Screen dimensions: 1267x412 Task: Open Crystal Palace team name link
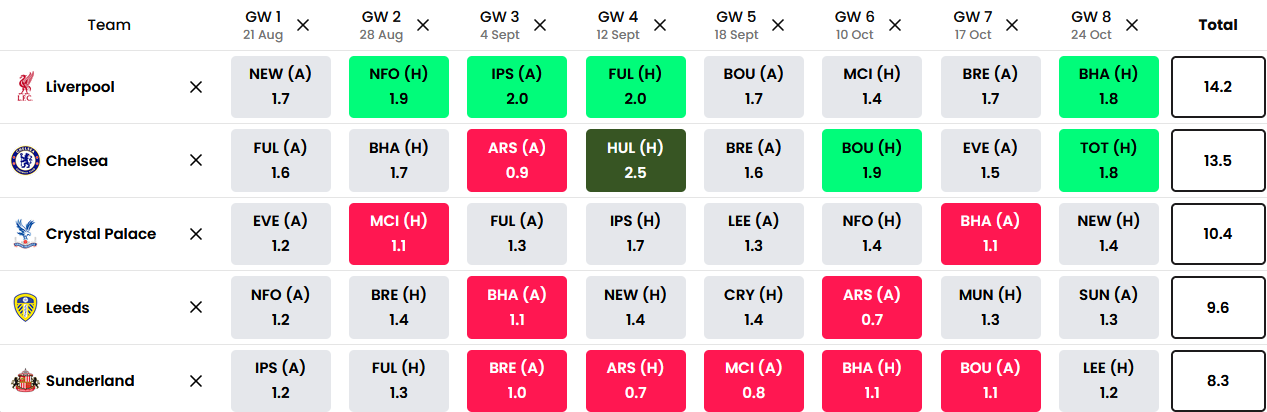point(101,234)
